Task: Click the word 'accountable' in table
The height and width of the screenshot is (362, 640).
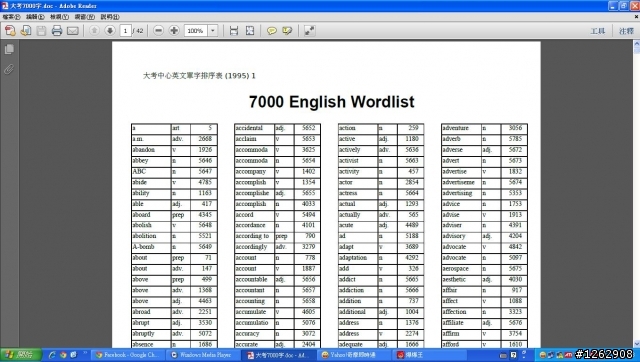Action: (x=251, y=280)
